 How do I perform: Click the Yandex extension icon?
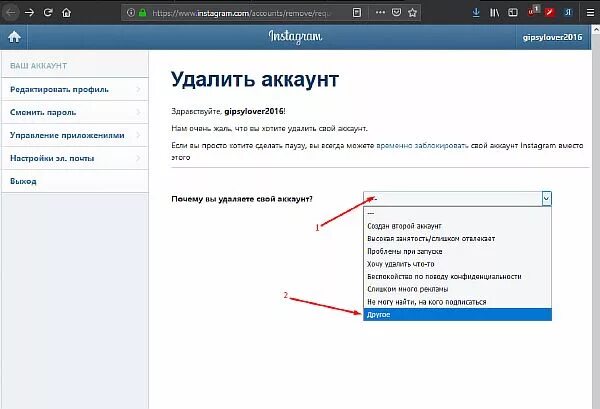point(568,13)
